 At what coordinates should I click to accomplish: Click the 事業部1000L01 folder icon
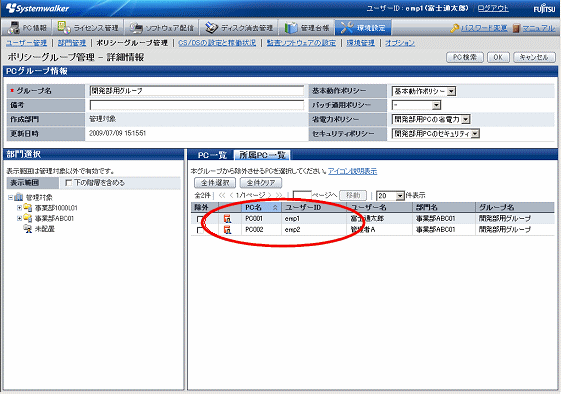[28, 208]
